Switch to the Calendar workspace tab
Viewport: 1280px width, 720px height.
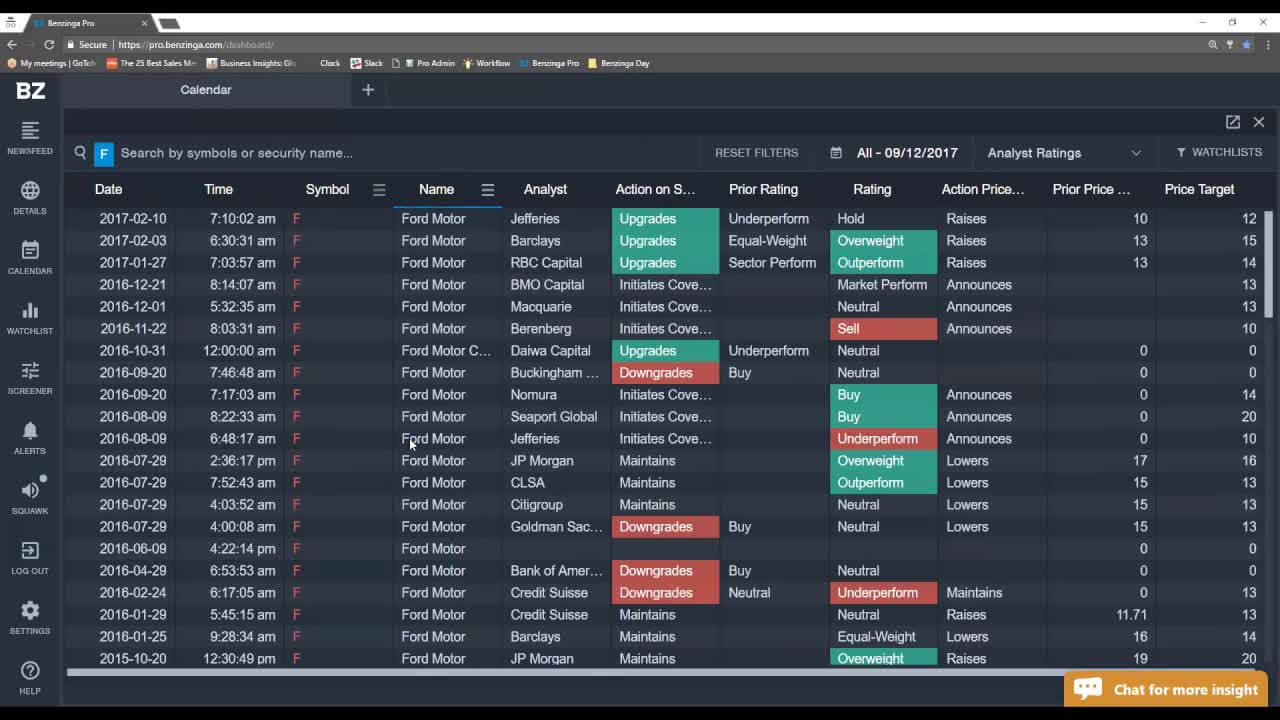(206, 90)
